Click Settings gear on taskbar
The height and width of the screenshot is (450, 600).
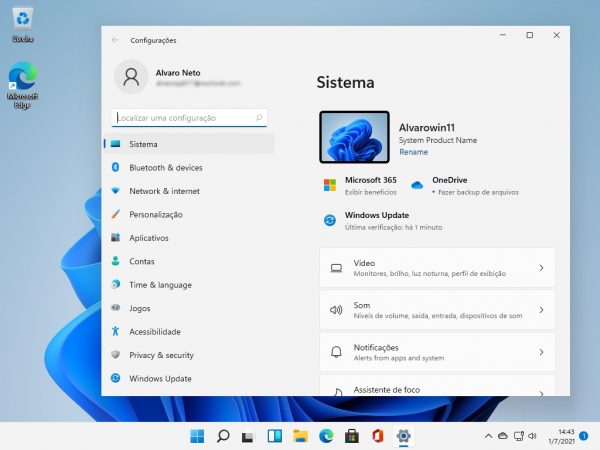(x=403, y=436)
